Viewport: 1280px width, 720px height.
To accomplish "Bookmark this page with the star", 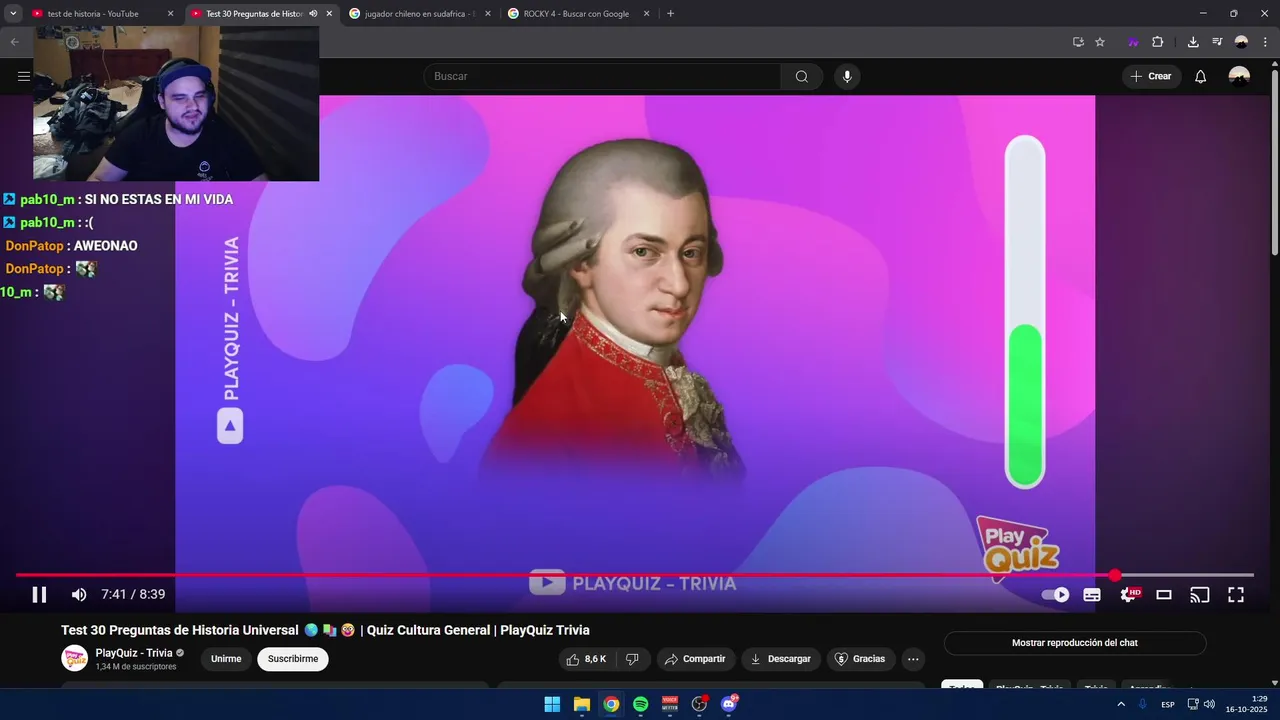I will pyautogui.click(x=1100, y=42).
